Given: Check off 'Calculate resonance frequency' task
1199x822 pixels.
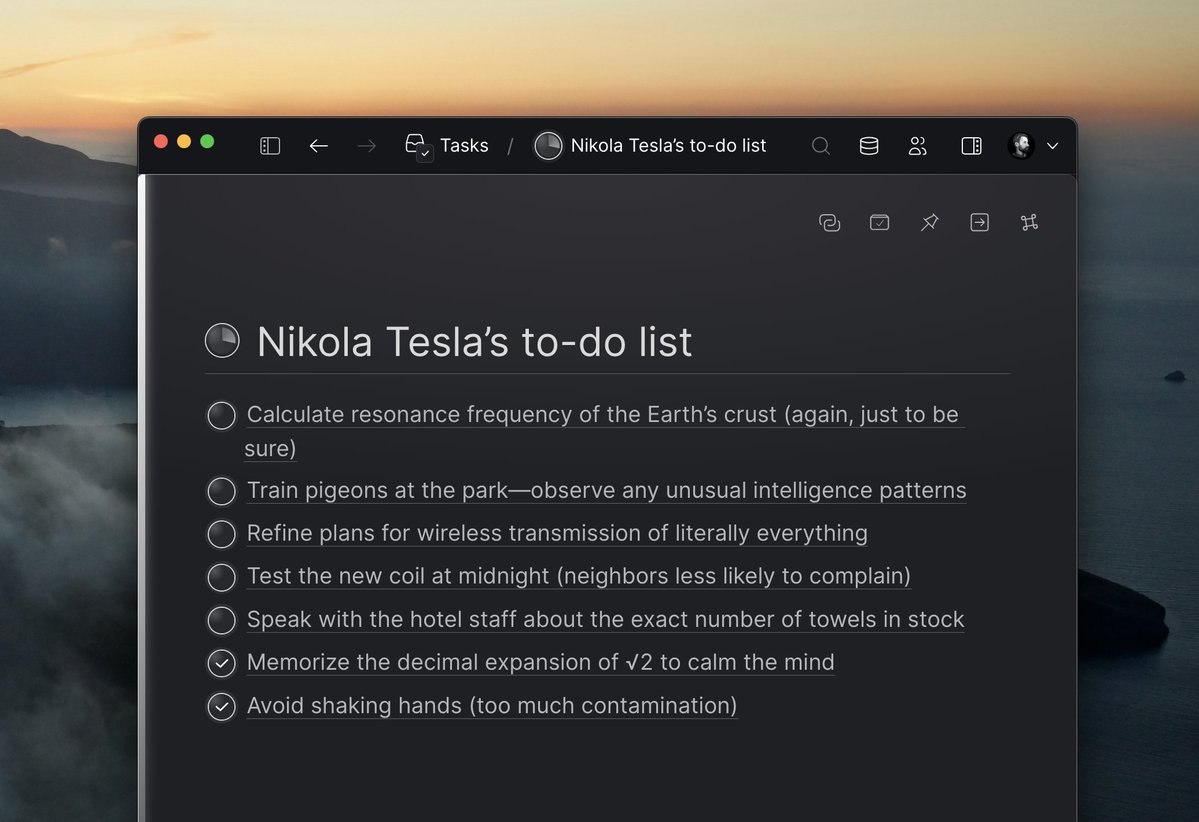Looking at the screenshot, I should 222,415.
